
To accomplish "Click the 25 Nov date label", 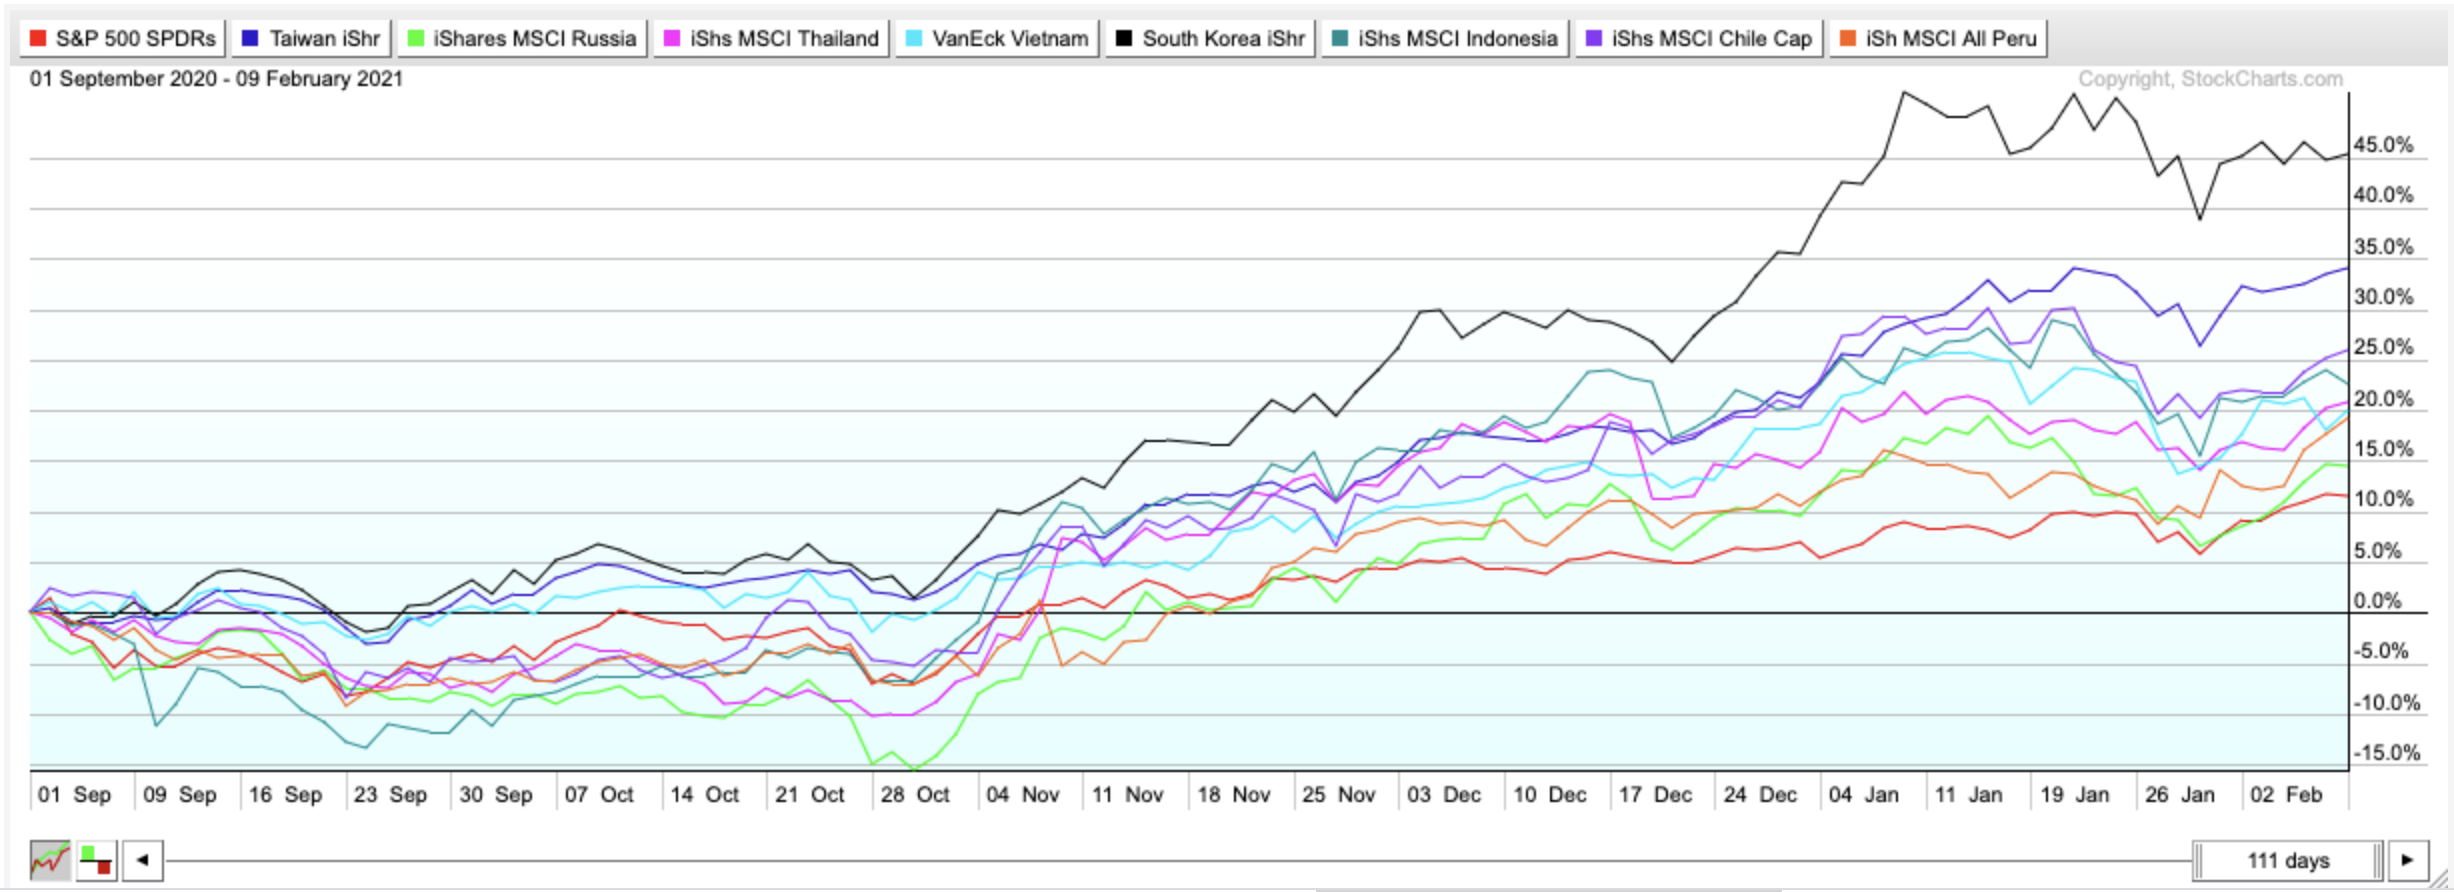I will click(1339, 795).
